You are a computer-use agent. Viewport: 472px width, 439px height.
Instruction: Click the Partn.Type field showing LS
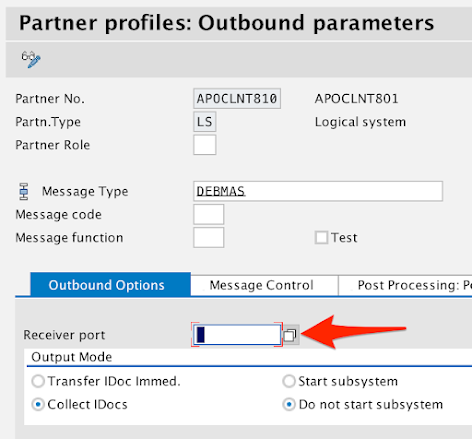click(x=205, y=122)
